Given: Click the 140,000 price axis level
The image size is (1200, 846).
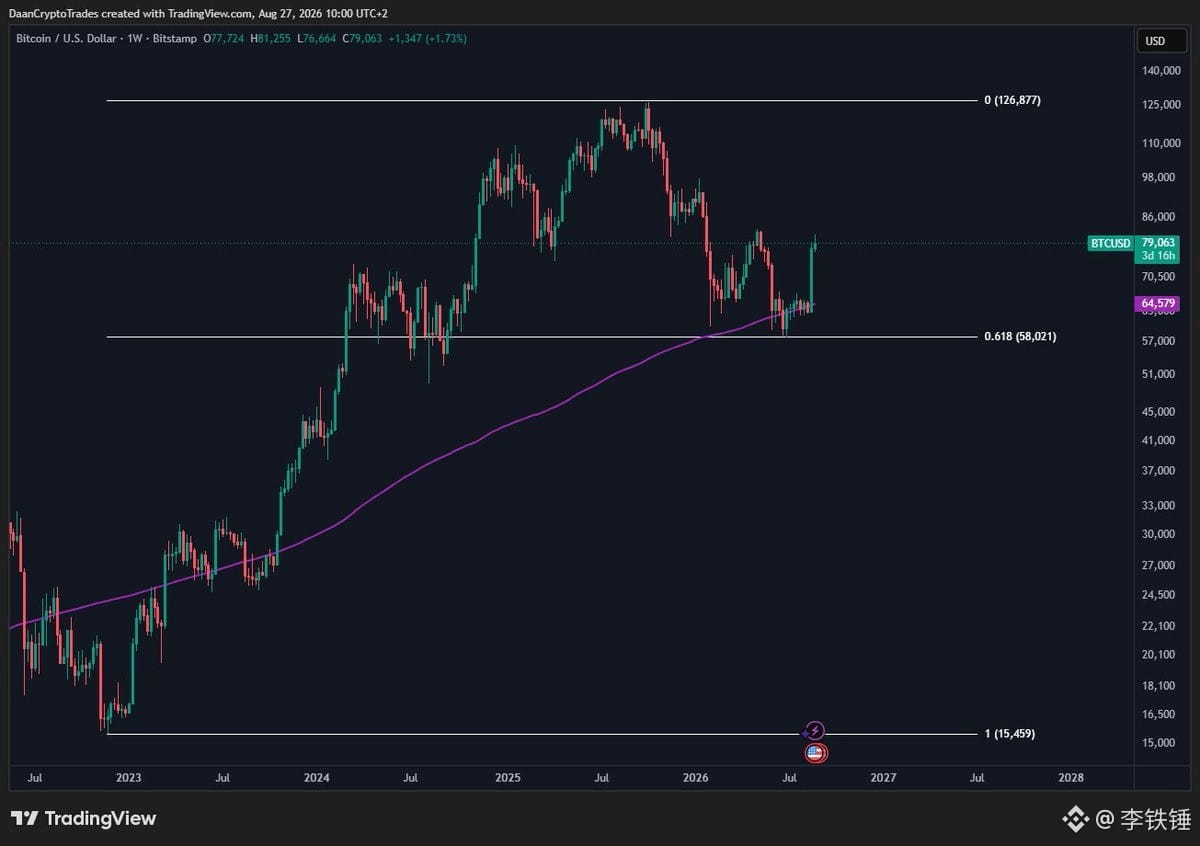Looking at the screenshot, I should click(x=1162, y=71).
